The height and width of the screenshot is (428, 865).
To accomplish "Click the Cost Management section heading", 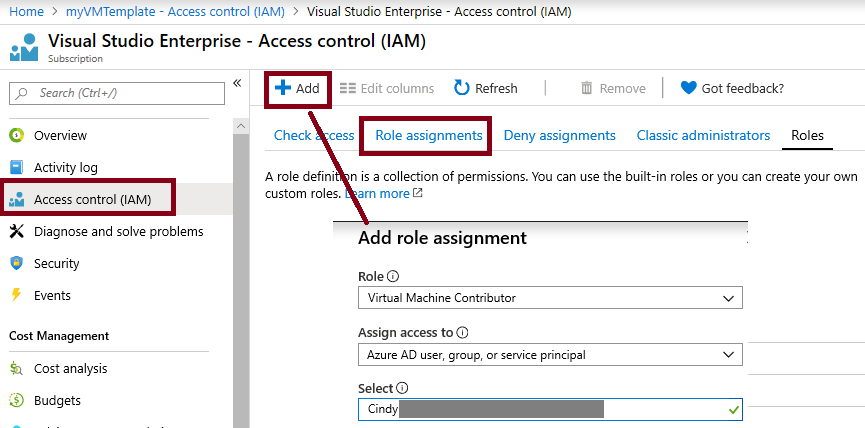I will point(59,336).
